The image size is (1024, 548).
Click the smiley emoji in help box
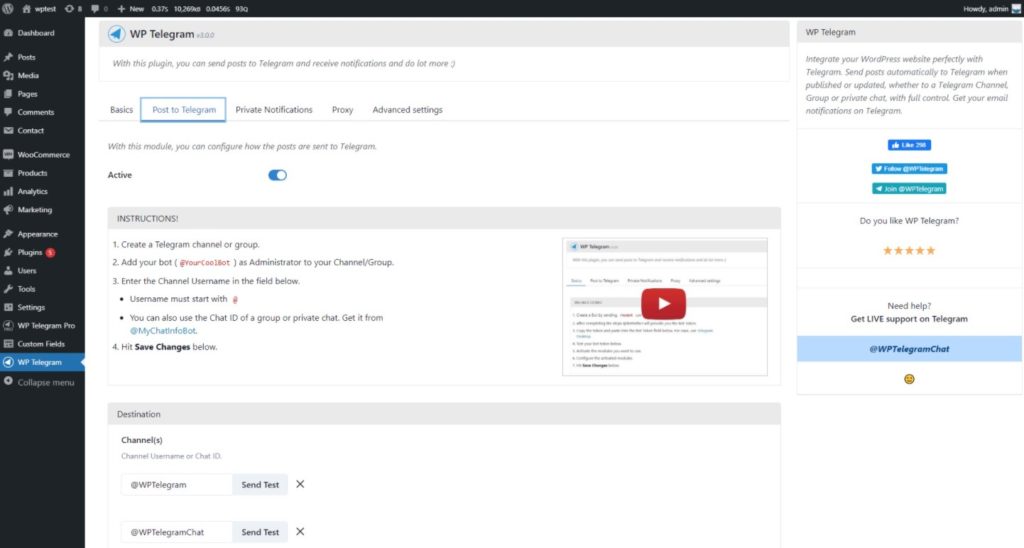coord(909,379)
